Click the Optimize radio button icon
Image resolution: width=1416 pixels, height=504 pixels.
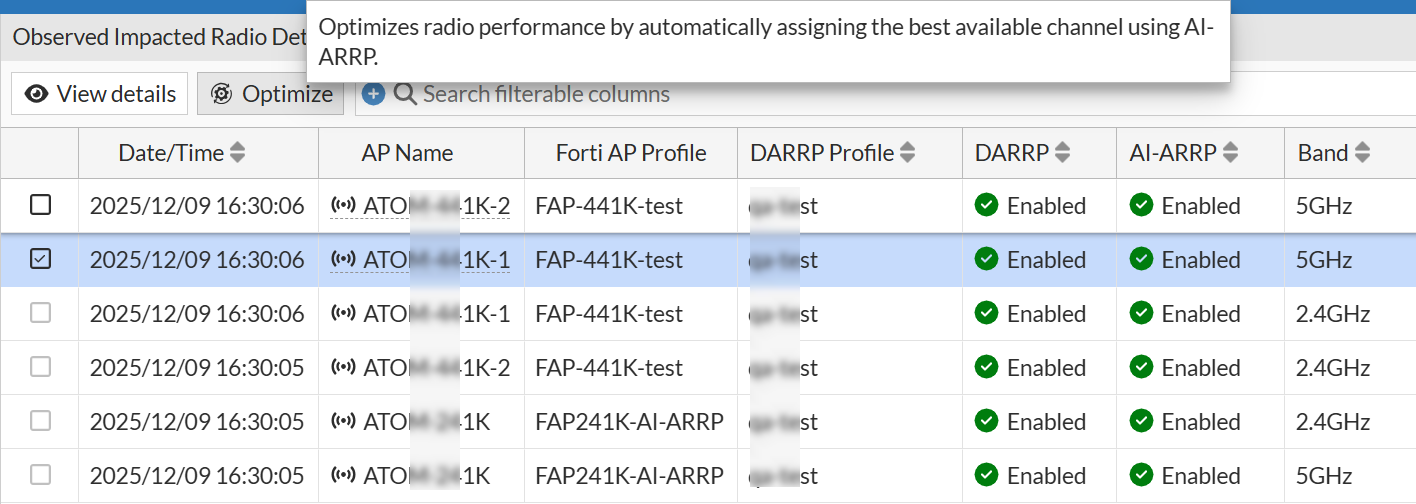tap(222, 94)
